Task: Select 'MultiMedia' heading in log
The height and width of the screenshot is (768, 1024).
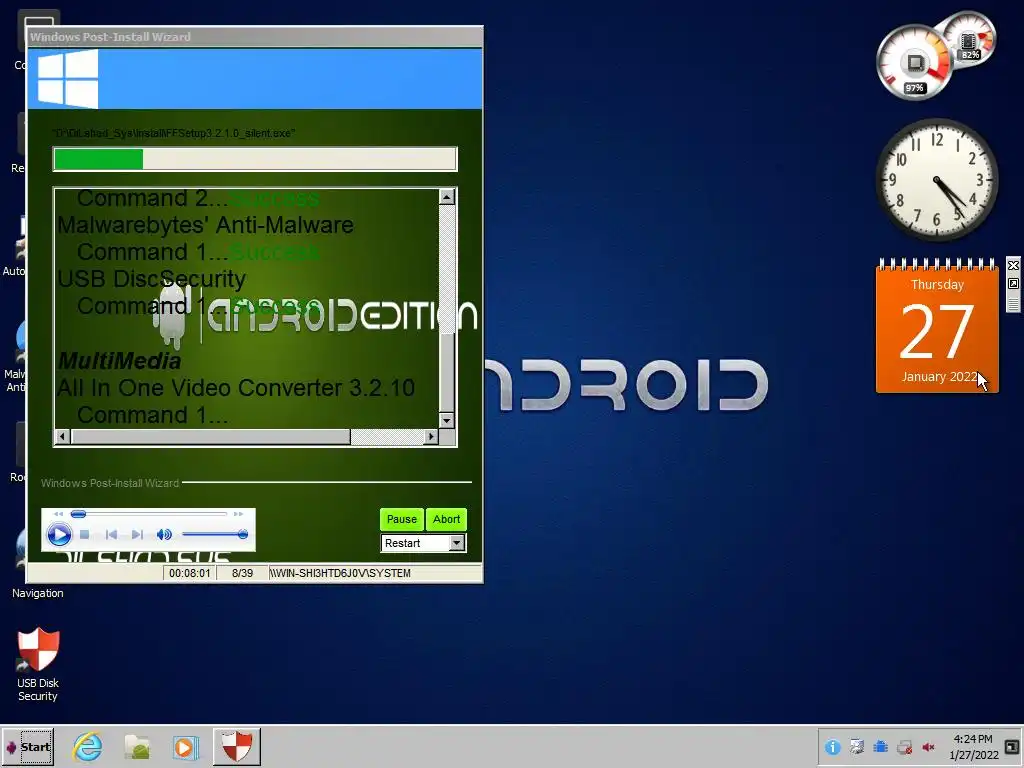Action: (x=119, y=360)
